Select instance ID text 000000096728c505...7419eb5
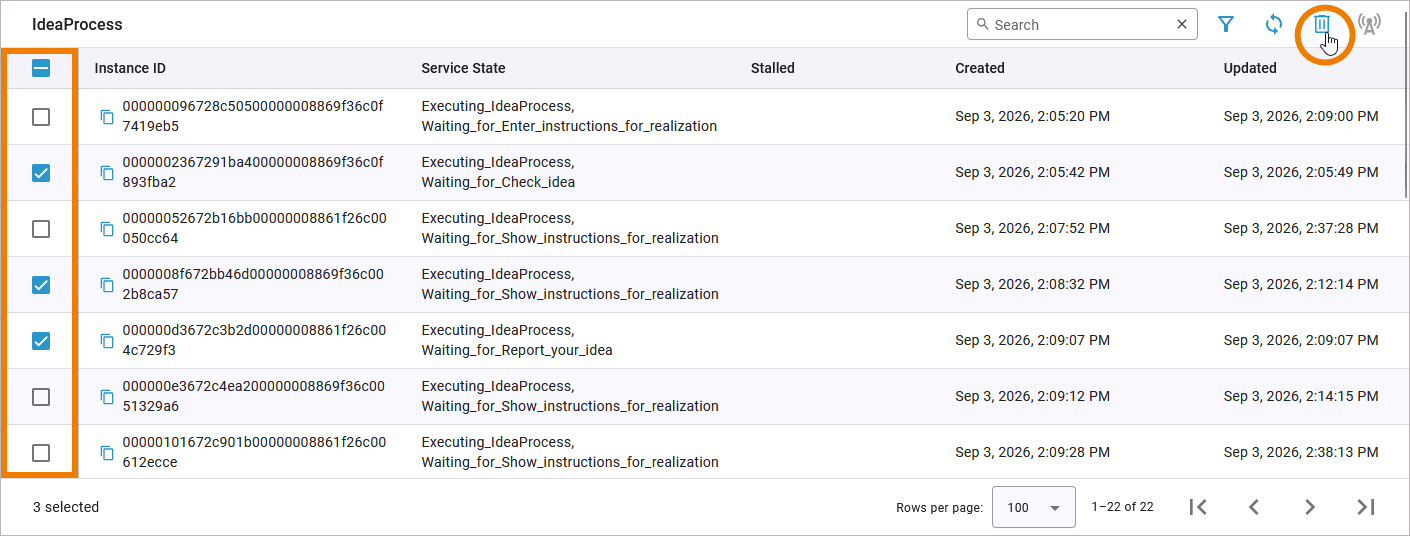 pyautogui.click(x=253, y=116)
